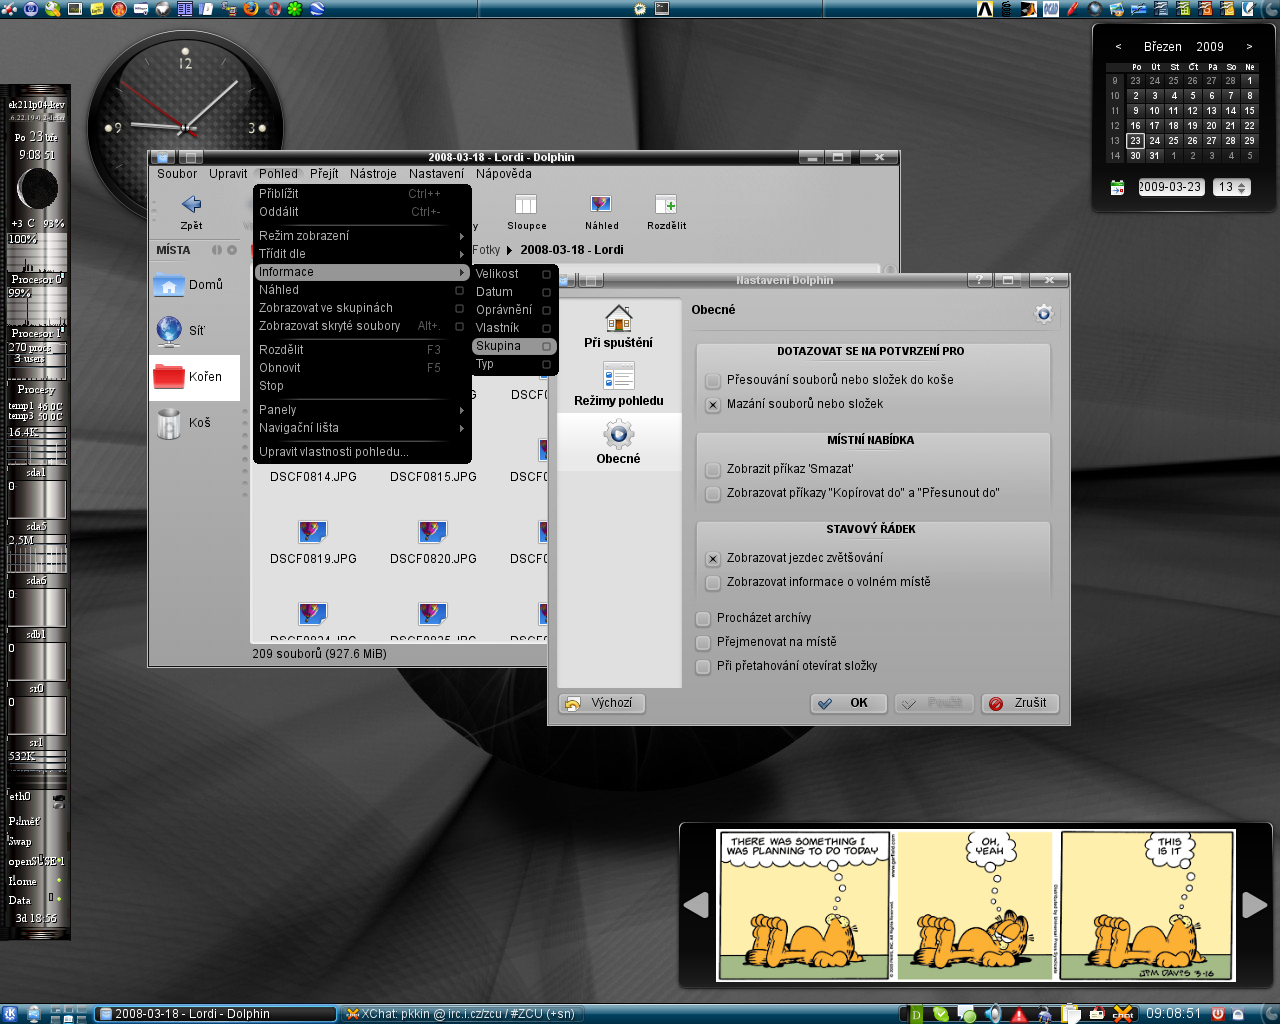Click the calendar icon beside the date field
The height and width of the screenshot is (1024, 1280).
pos(1118,187)
